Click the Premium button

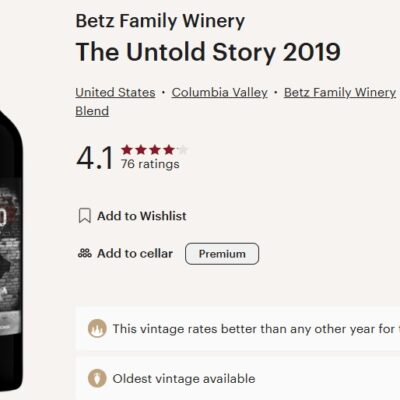point(222,254)
